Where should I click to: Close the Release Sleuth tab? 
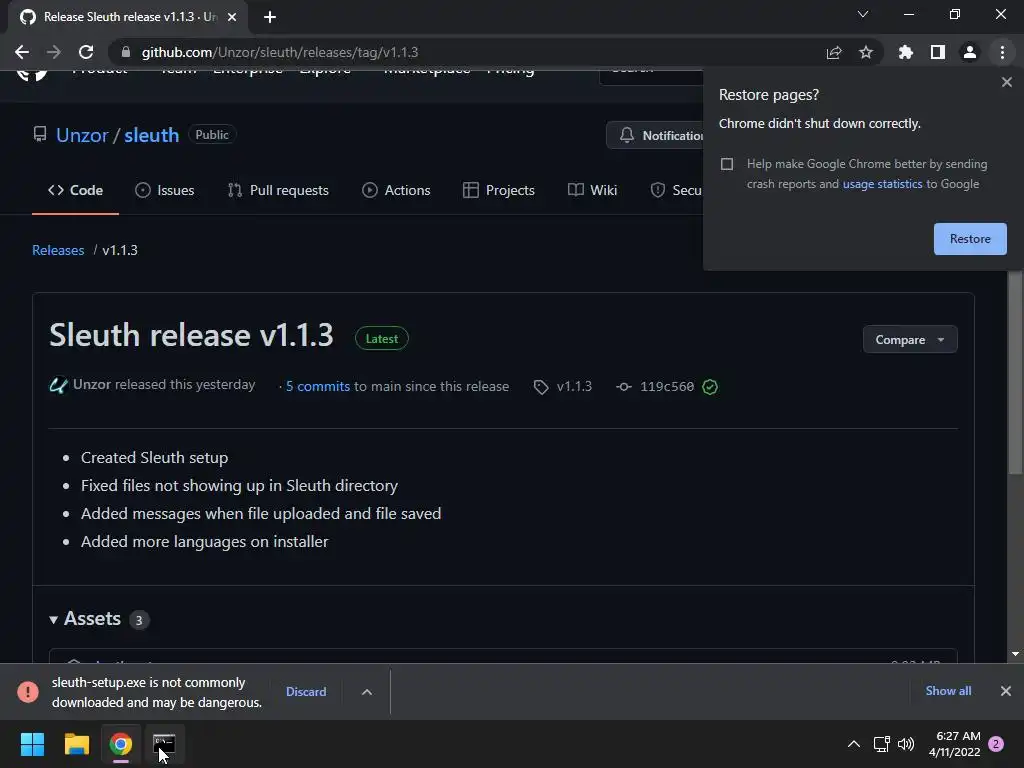tap(232, 17)
